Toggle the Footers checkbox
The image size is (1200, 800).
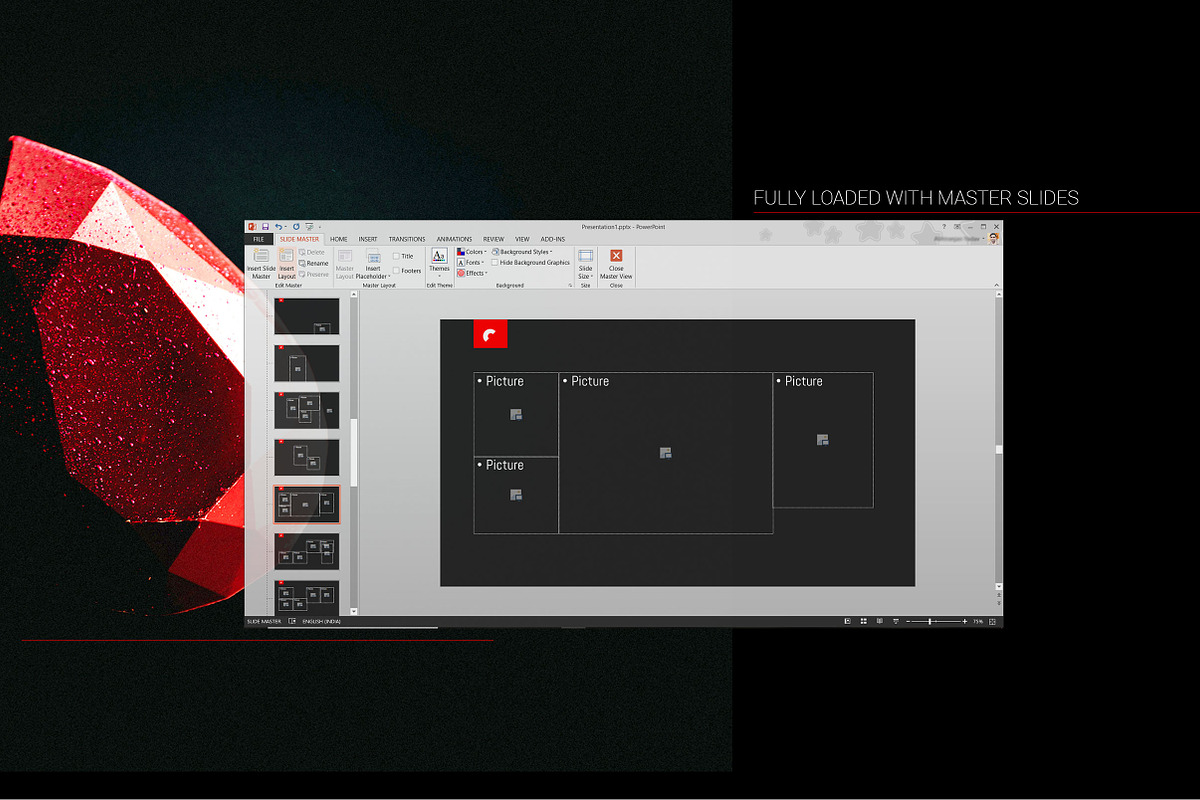tap(396, 271)
